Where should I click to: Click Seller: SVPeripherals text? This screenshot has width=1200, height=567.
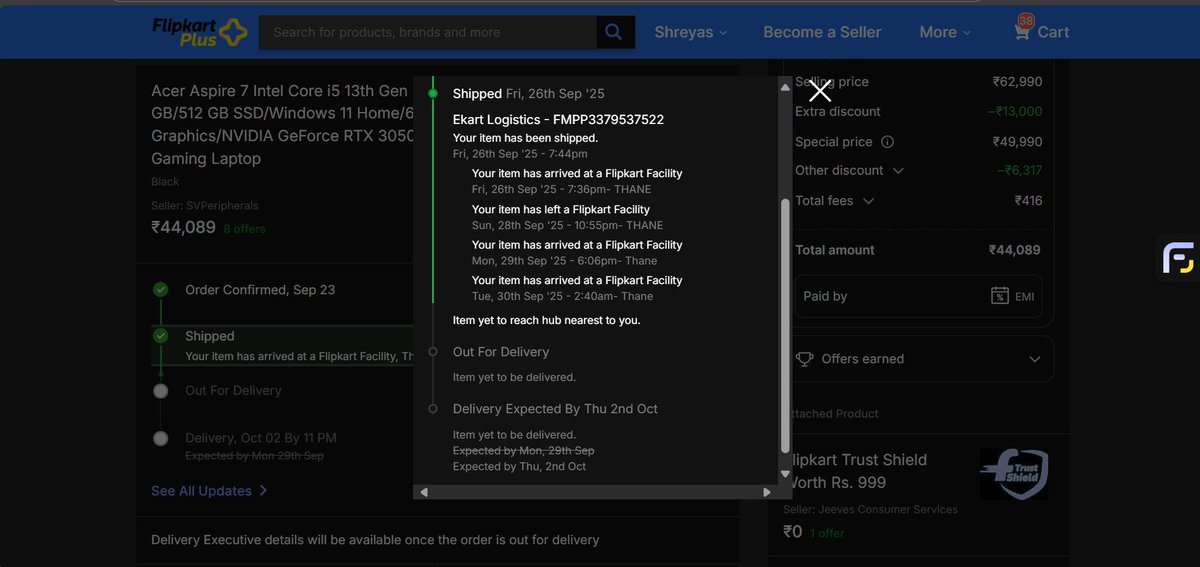(x=205, y=206)
